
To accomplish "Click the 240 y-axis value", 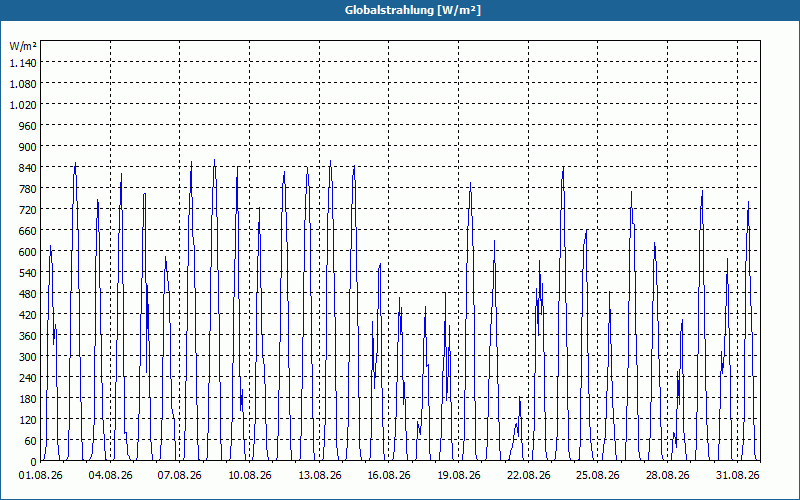I will [x=28, y=378].
